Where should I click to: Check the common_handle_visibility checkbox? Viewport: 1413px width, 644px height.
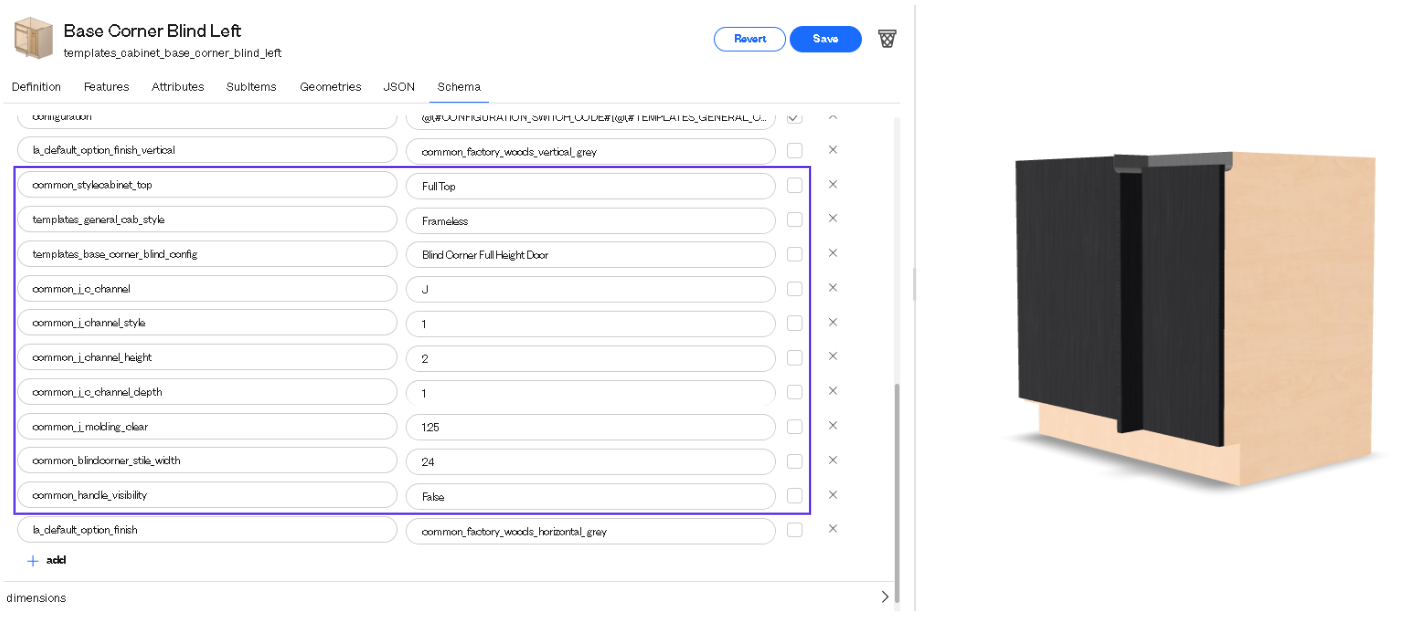click(x=794, y=495)
